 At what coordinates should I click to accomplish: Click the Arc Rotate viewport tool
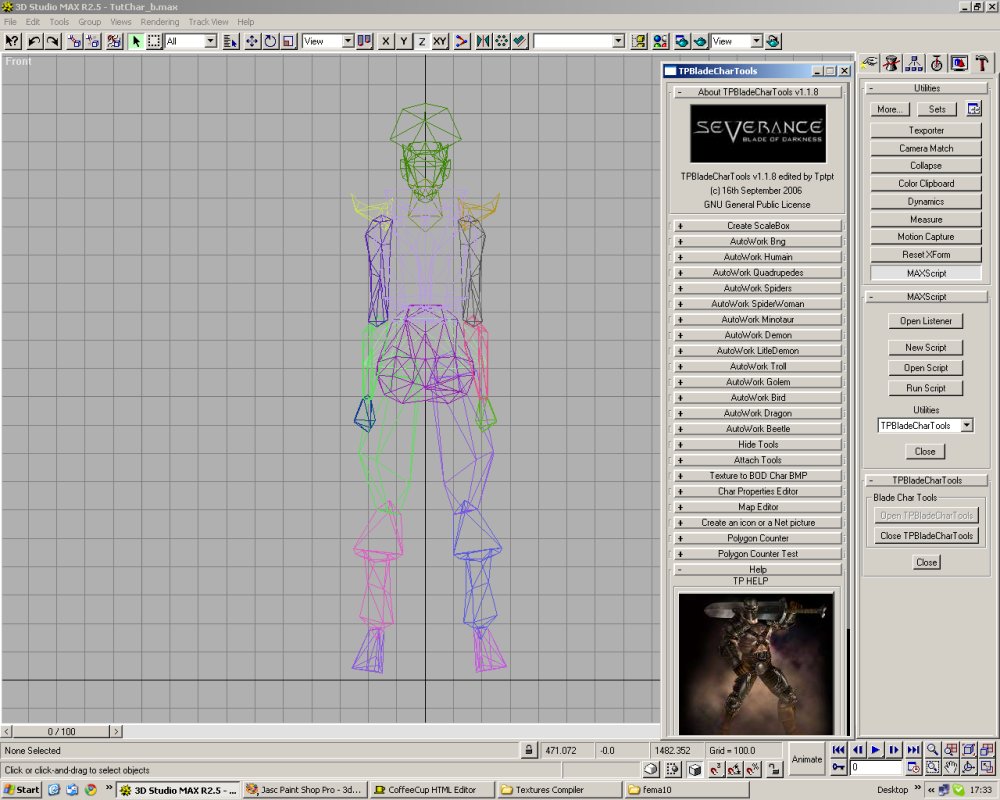pos(969,767)
